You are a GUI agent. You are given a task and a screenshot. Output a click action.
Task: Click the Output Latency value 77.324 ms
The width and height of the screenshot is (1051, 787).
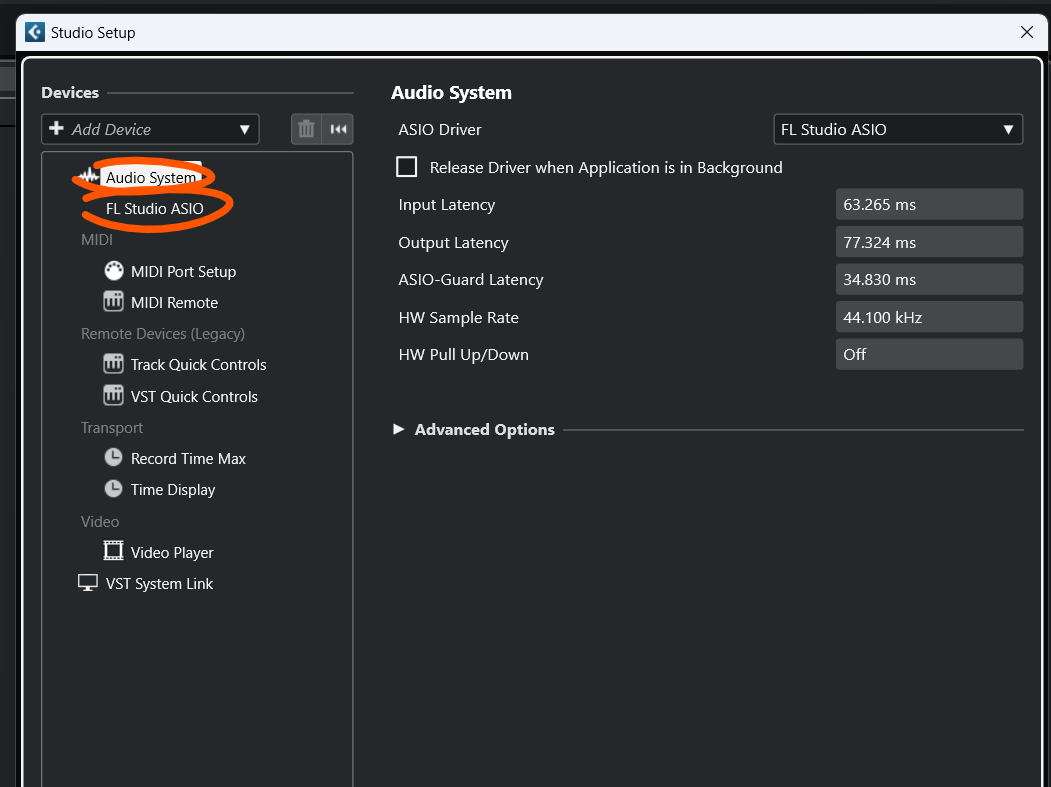point(929,242)
